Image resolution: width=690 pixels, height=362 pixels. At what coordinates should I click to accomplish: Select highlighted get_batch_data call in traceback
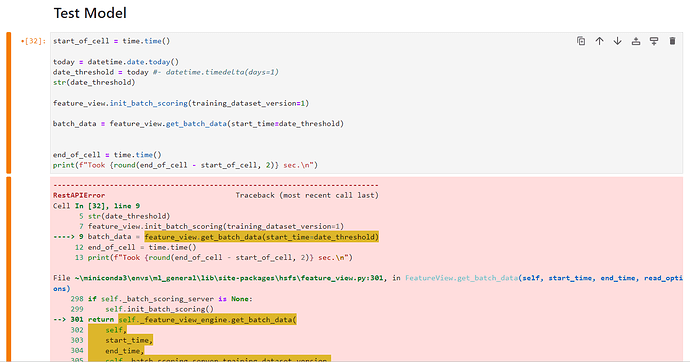point(261,237)
